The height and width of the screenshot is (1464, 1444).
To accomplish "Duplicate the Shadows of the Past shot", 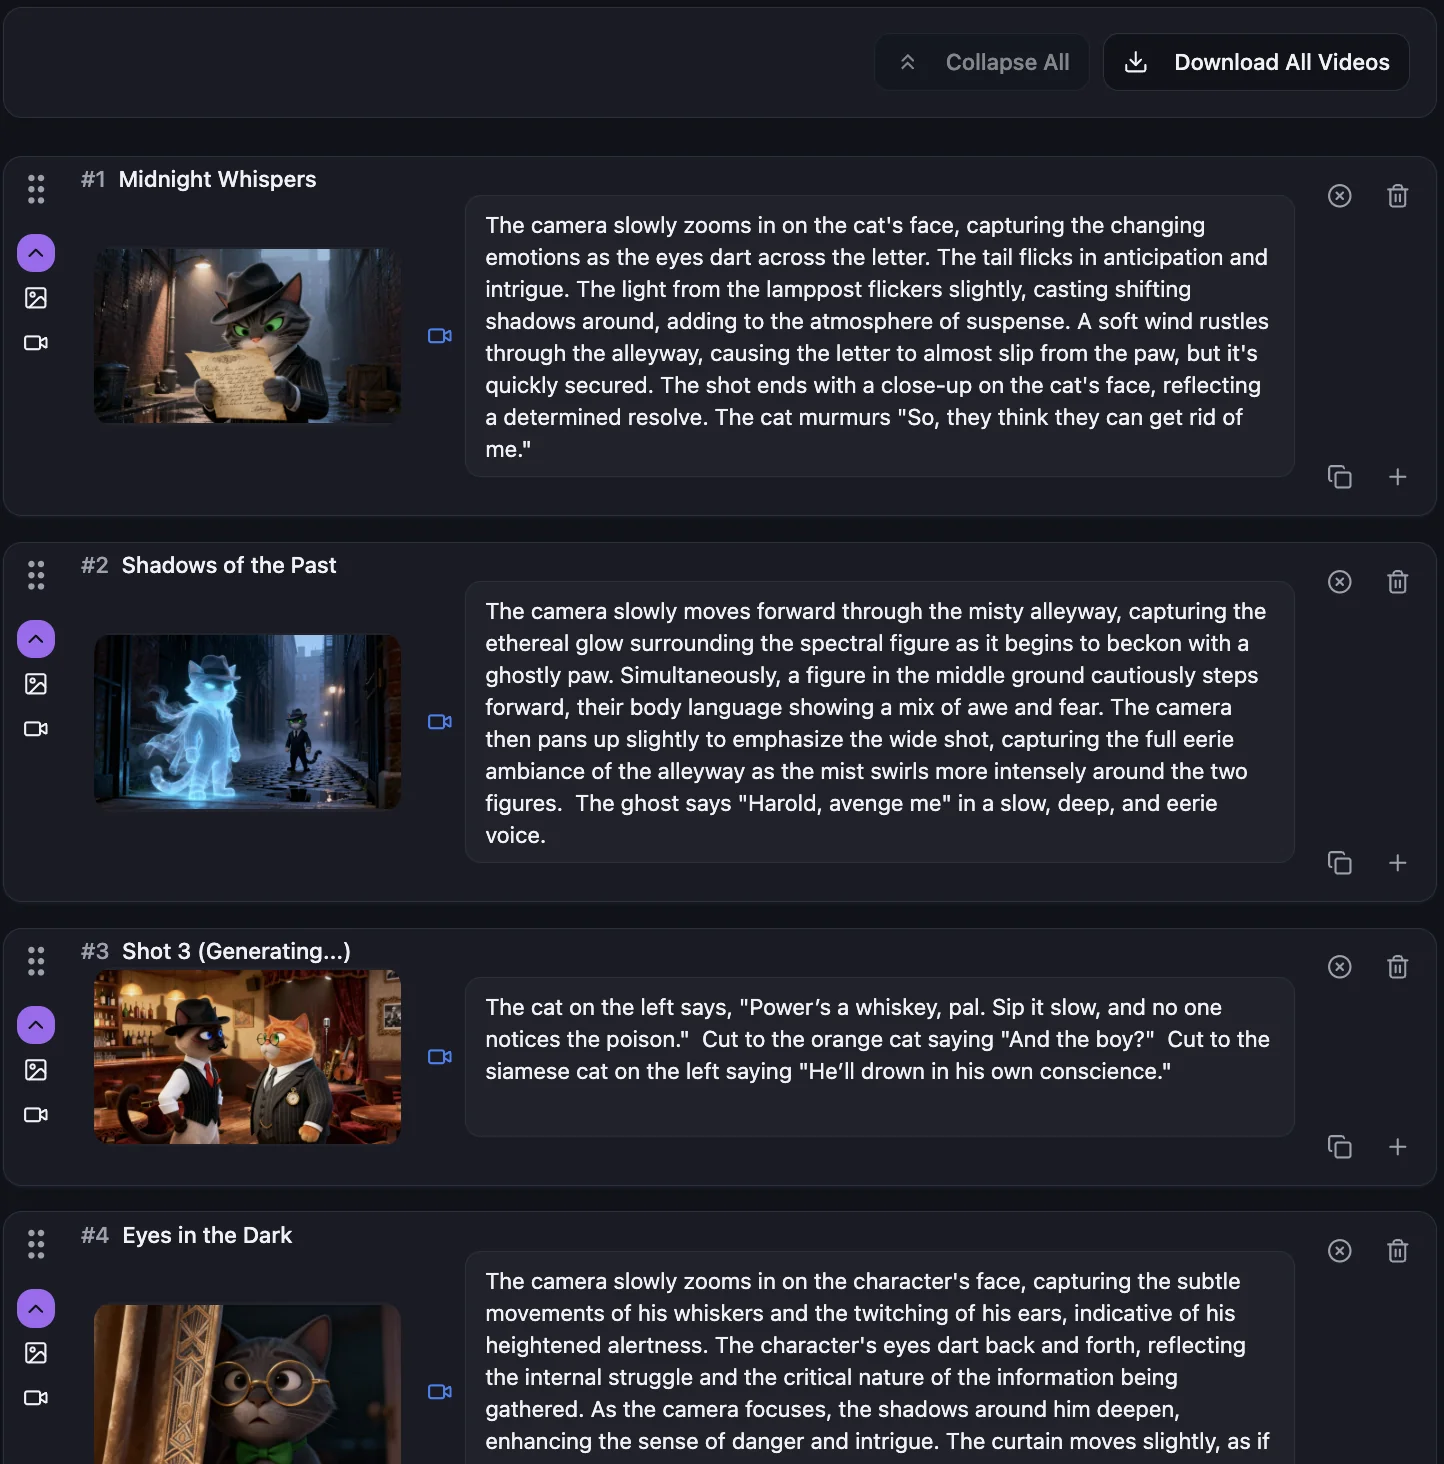I will click(1339, 863).
